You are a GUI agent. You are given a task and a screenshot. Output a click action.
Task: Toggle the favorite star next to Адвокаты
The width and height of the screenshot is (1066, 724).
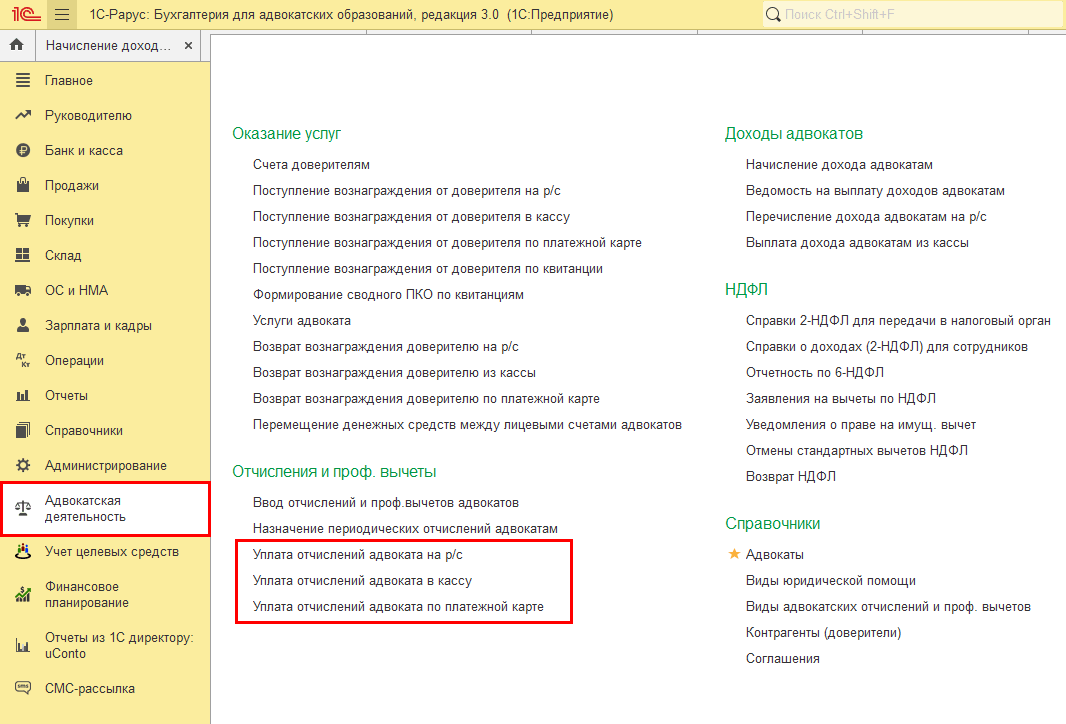click(x=734, y=554)
